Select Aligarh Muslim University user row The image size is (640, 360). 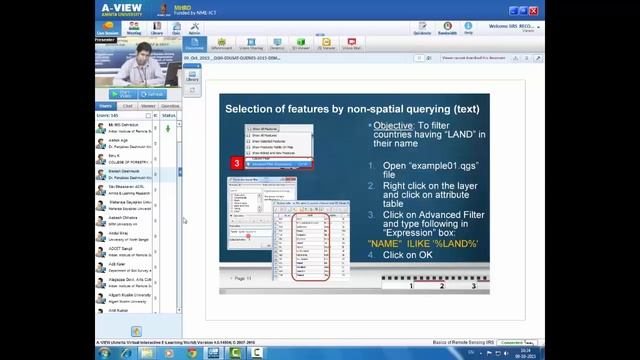(124, 298)
